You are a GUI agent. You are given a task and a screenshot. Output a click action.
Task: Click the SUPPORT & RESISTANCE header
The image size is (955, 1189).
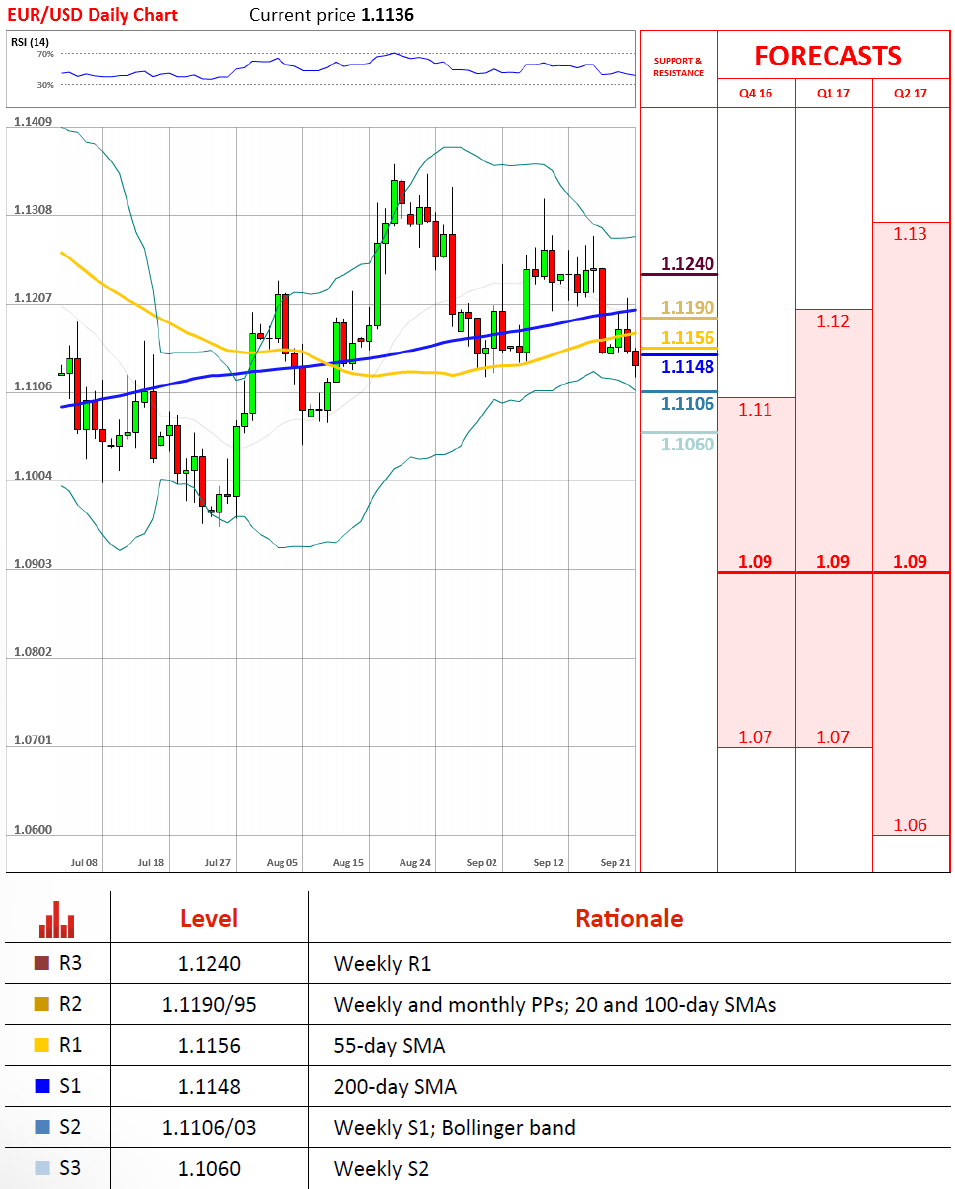pyautogui.click(x=678, y=67)
